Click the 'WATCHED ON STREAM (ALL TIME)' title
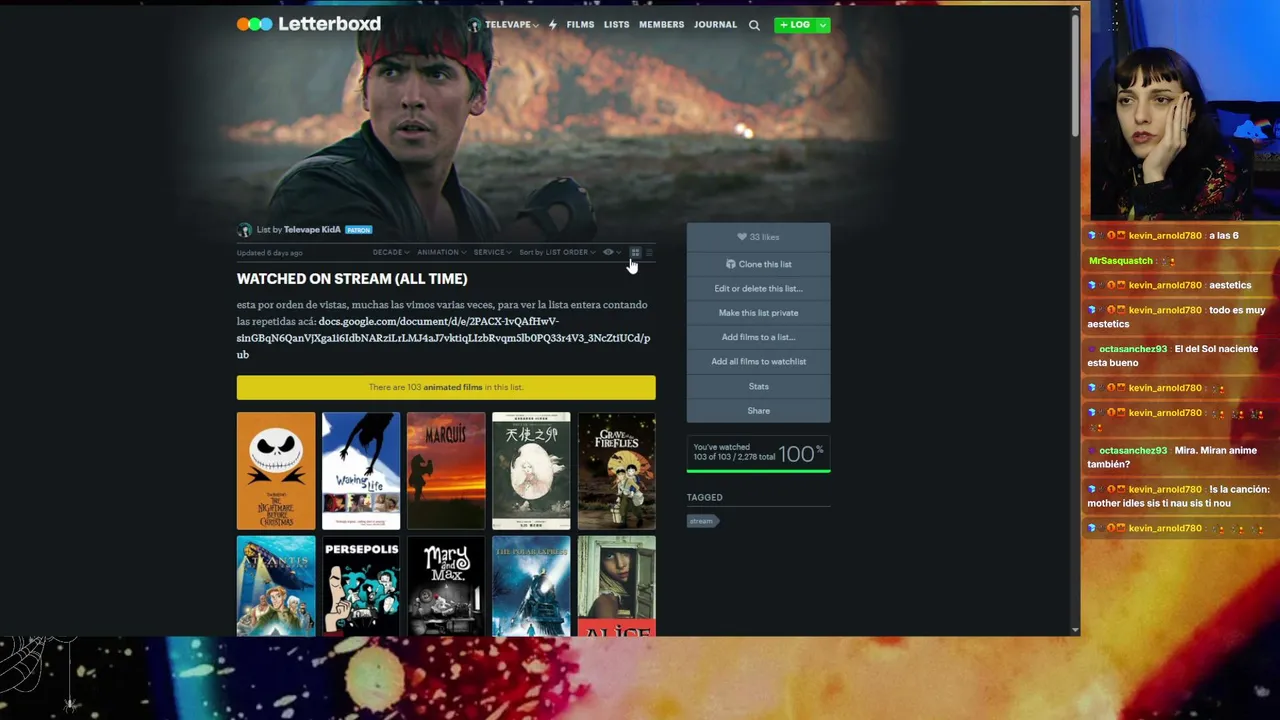This screenshot has height=720, width=1280. [x=352, y=279]
